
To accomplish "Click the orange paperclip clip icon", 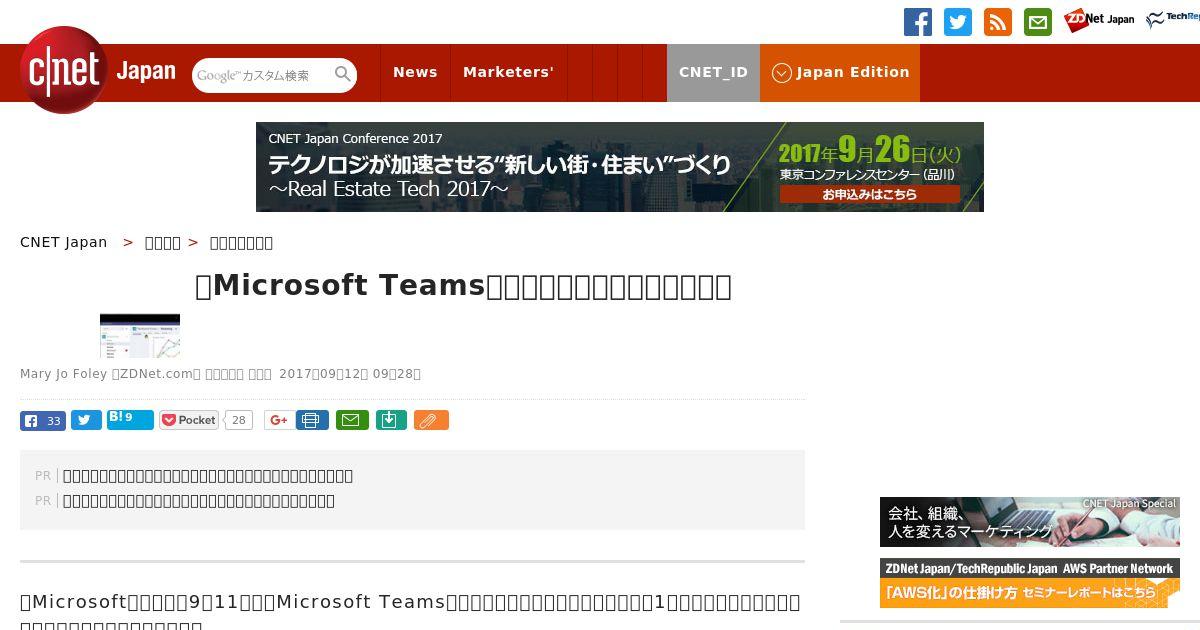I will (x=431, y=420).
